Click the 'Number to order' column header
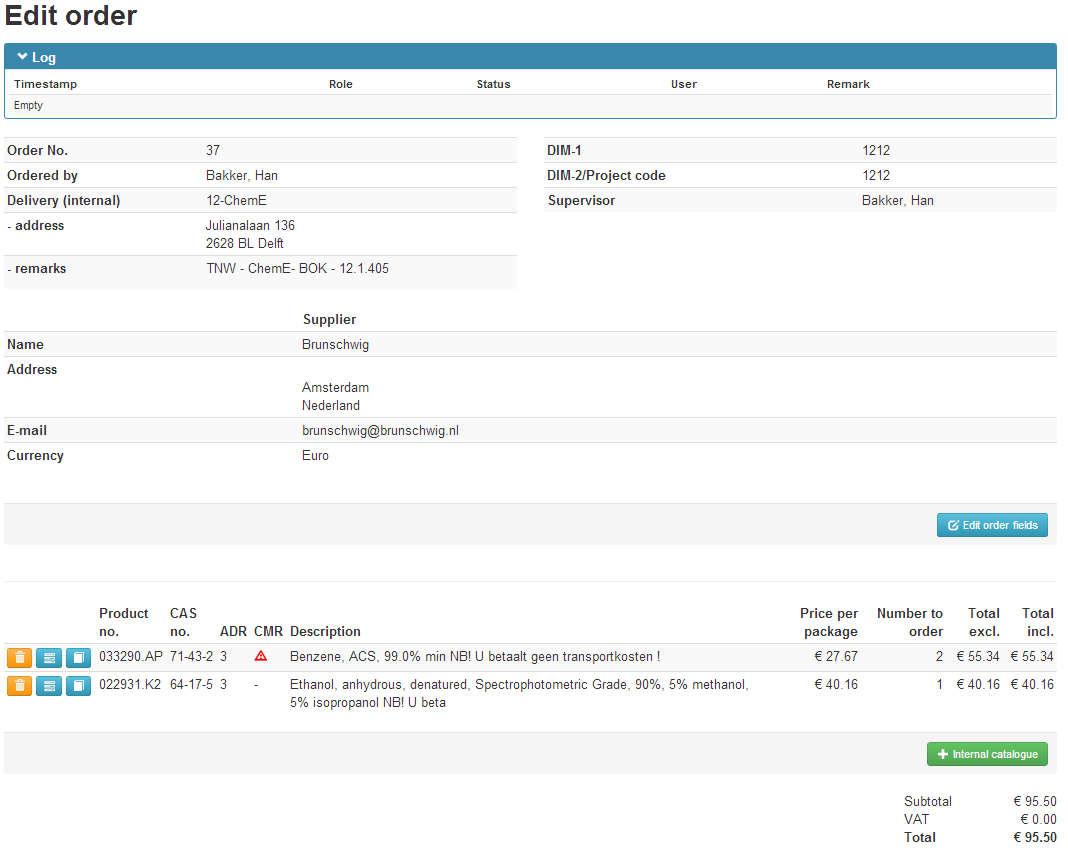The width and height of the screenshot is (1068, 851). [910, 622]
